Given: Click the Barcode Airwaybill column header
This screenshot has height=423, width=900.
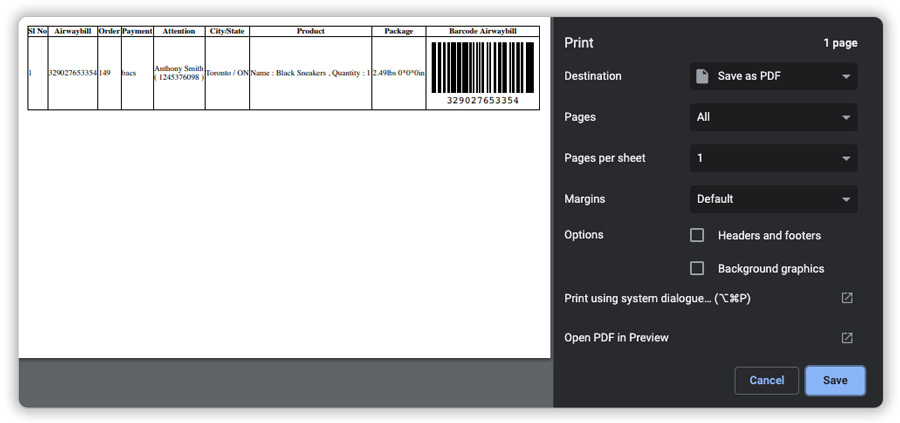Looking at the screenshot, I should 483,31.
